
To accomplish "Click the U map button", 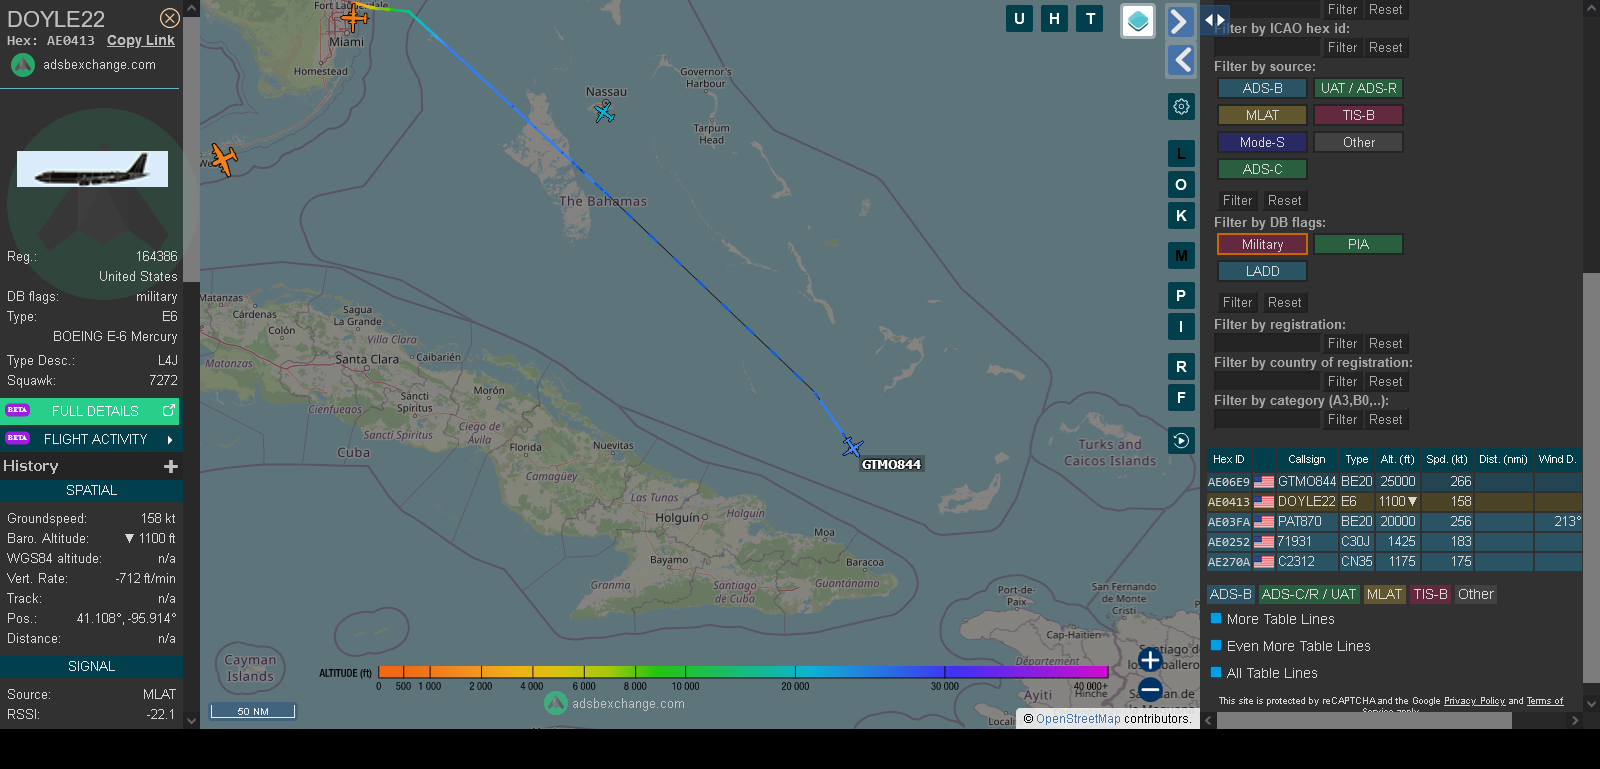I will [x=1019, y=18].
